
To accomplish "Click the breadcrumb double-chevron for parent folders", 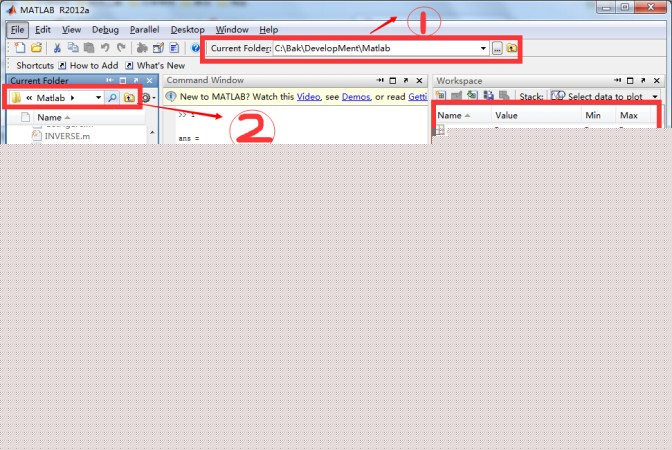I will [x=29, y=98].
